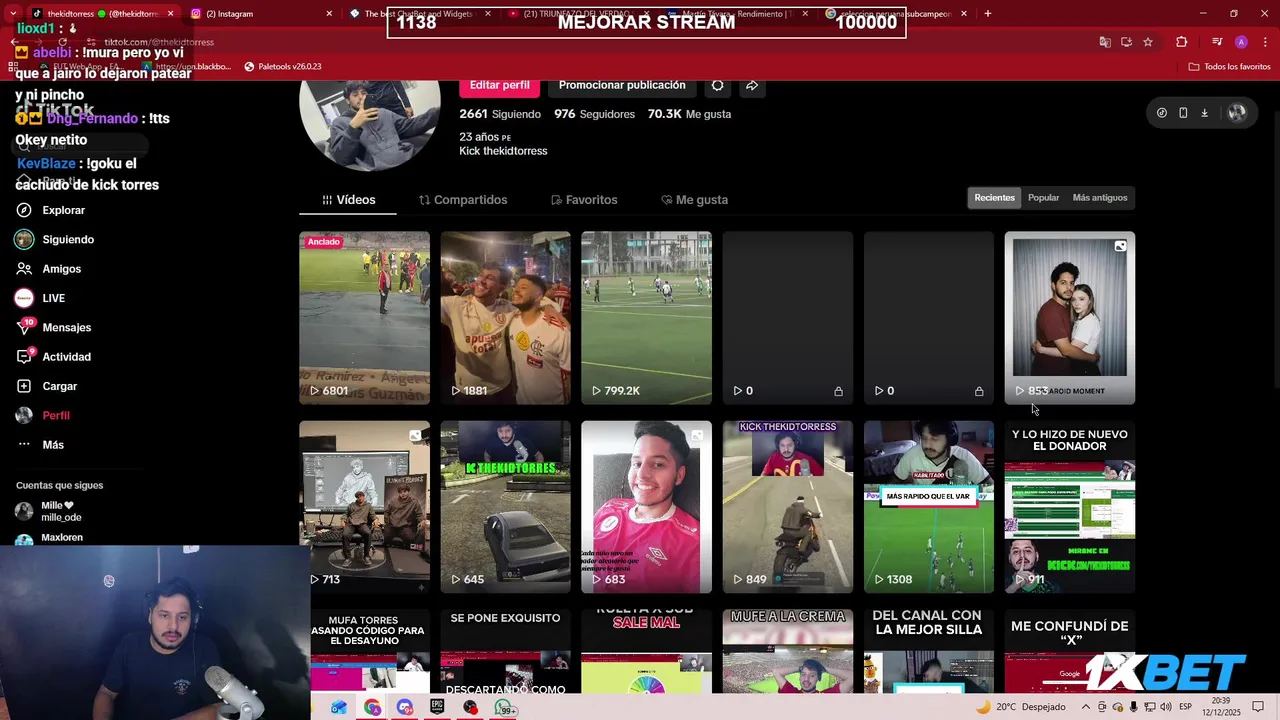Open the 976 Seguidores list

tap(594, 114)
